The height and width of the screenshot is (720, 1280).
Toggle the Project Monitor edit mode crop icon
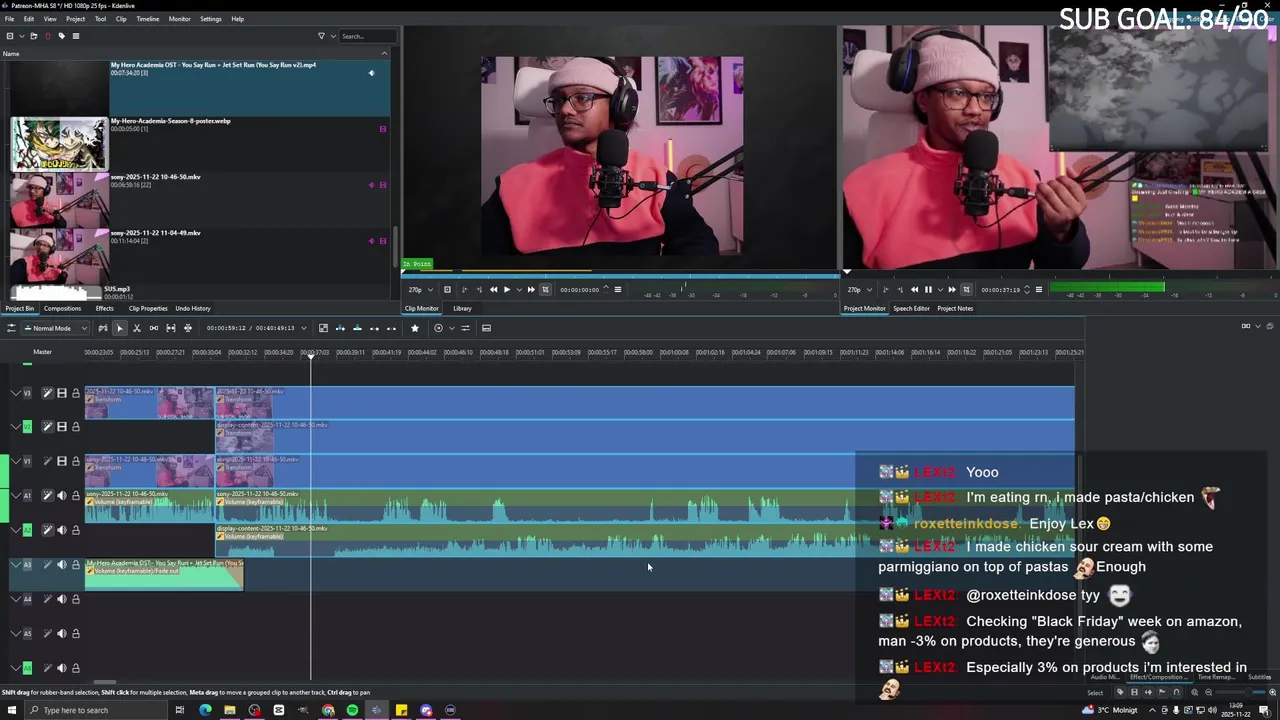pos(967,290)
